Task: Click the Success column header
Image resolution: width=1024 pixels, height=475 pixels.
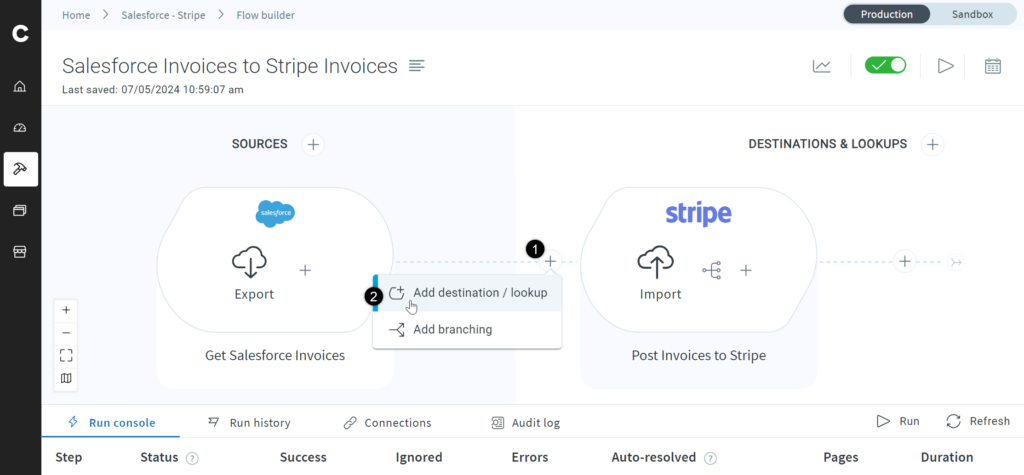Action: click(x=303, y=457)
